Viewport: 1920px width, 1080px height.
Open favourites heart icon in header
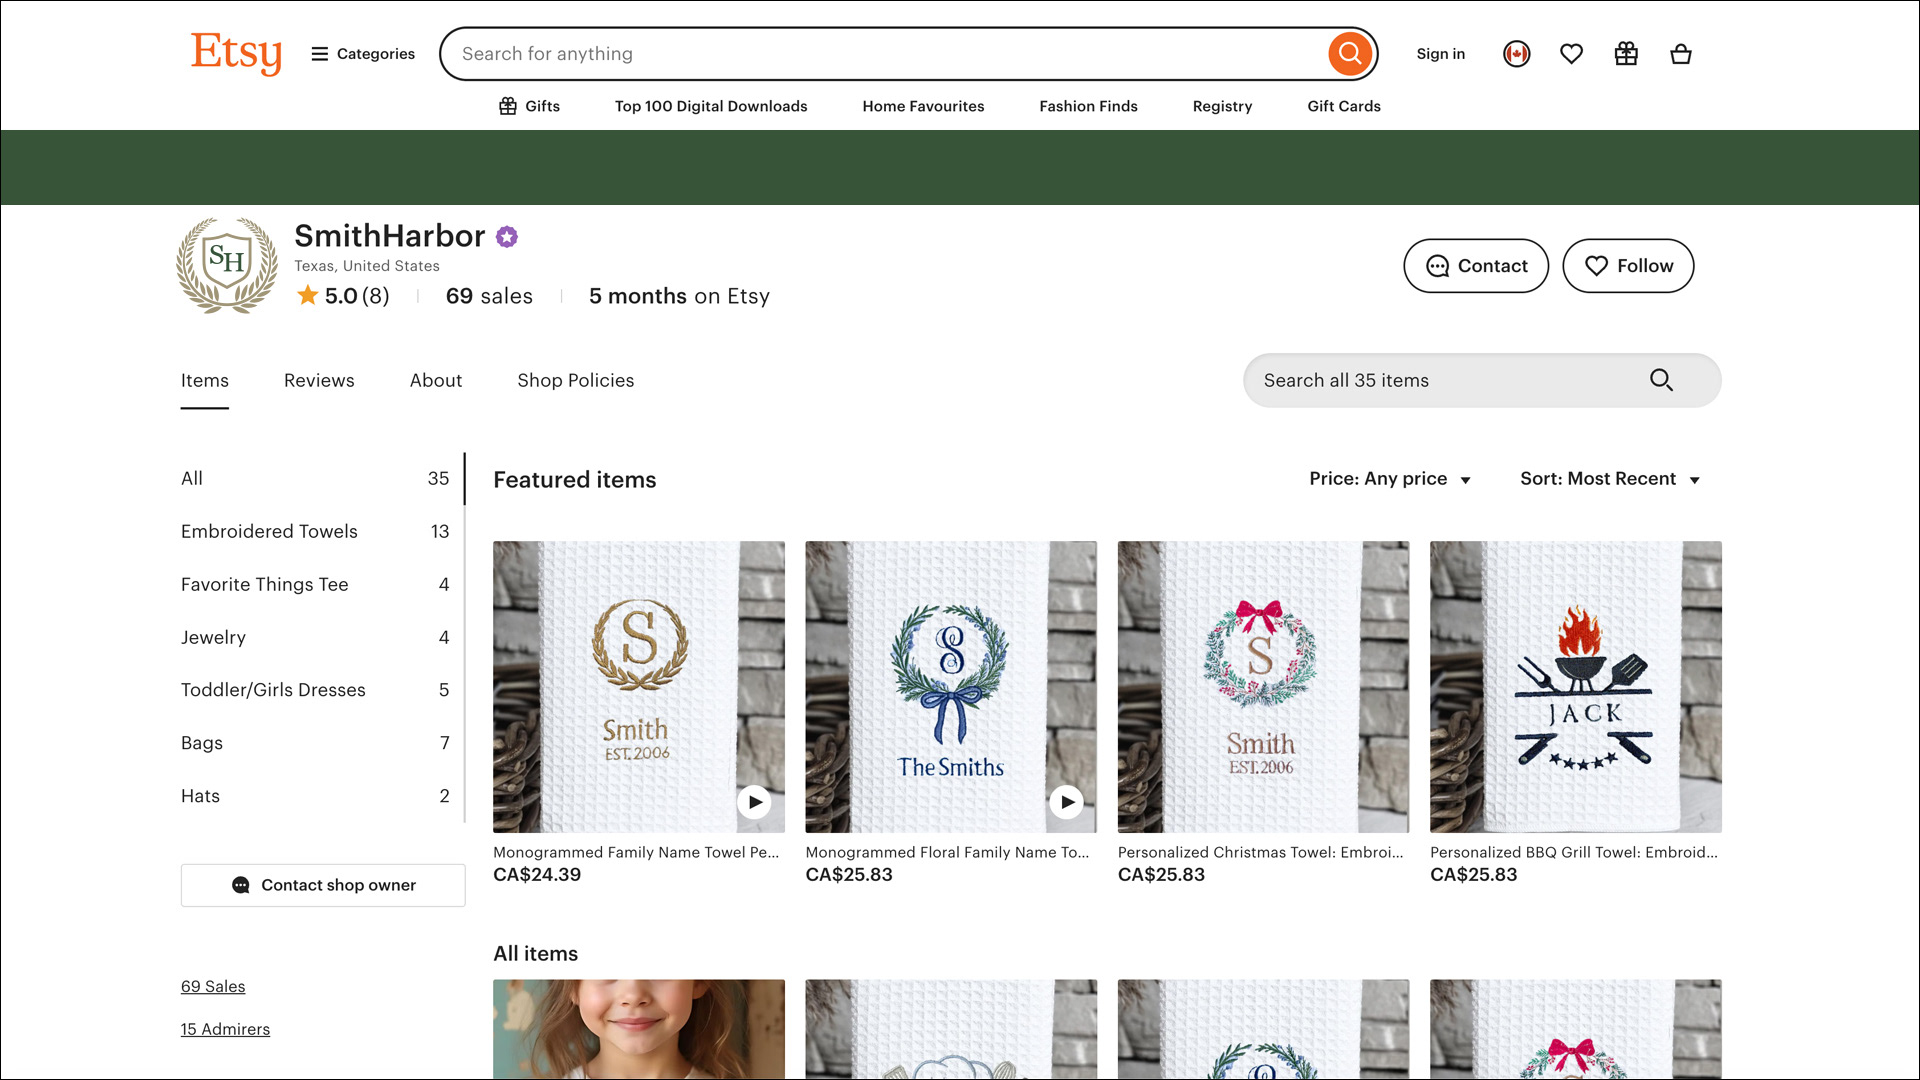[x=1571, y=54]
